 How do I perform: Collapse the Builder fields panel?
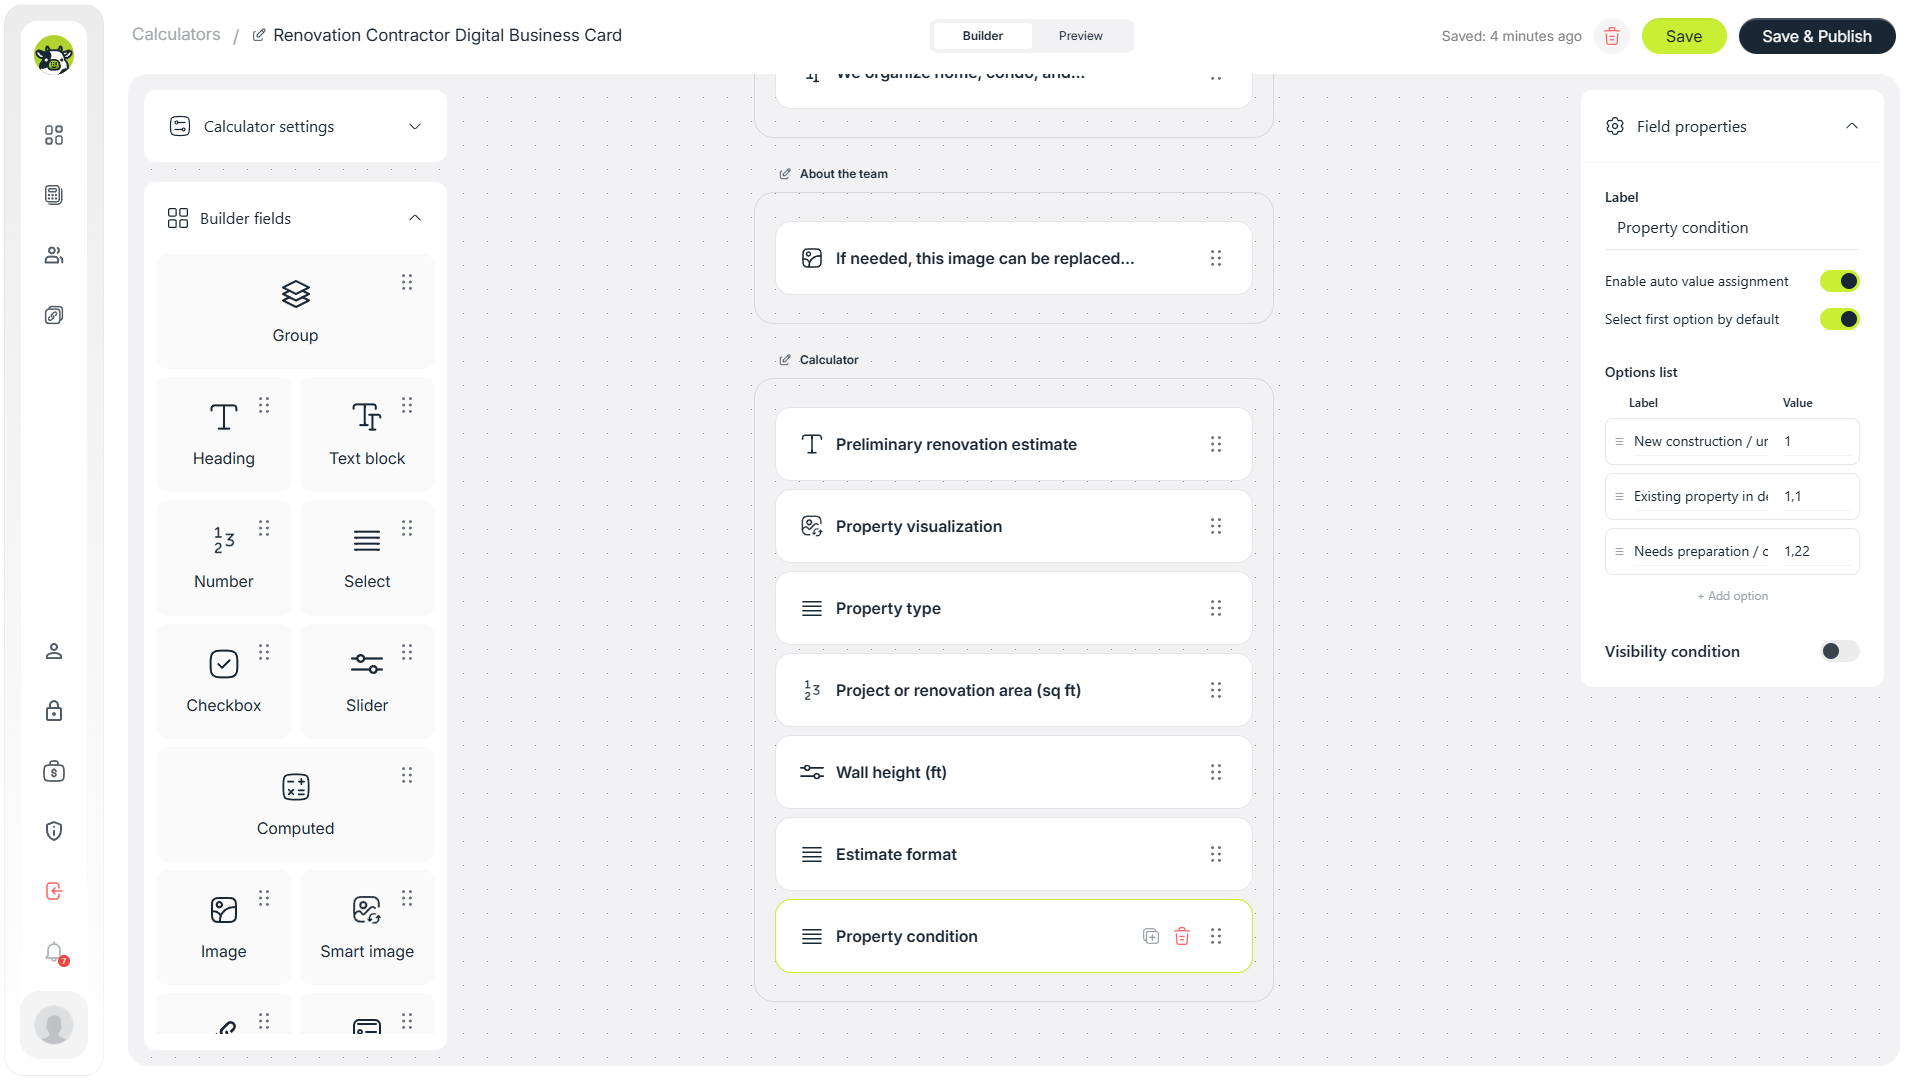[415, 218]
